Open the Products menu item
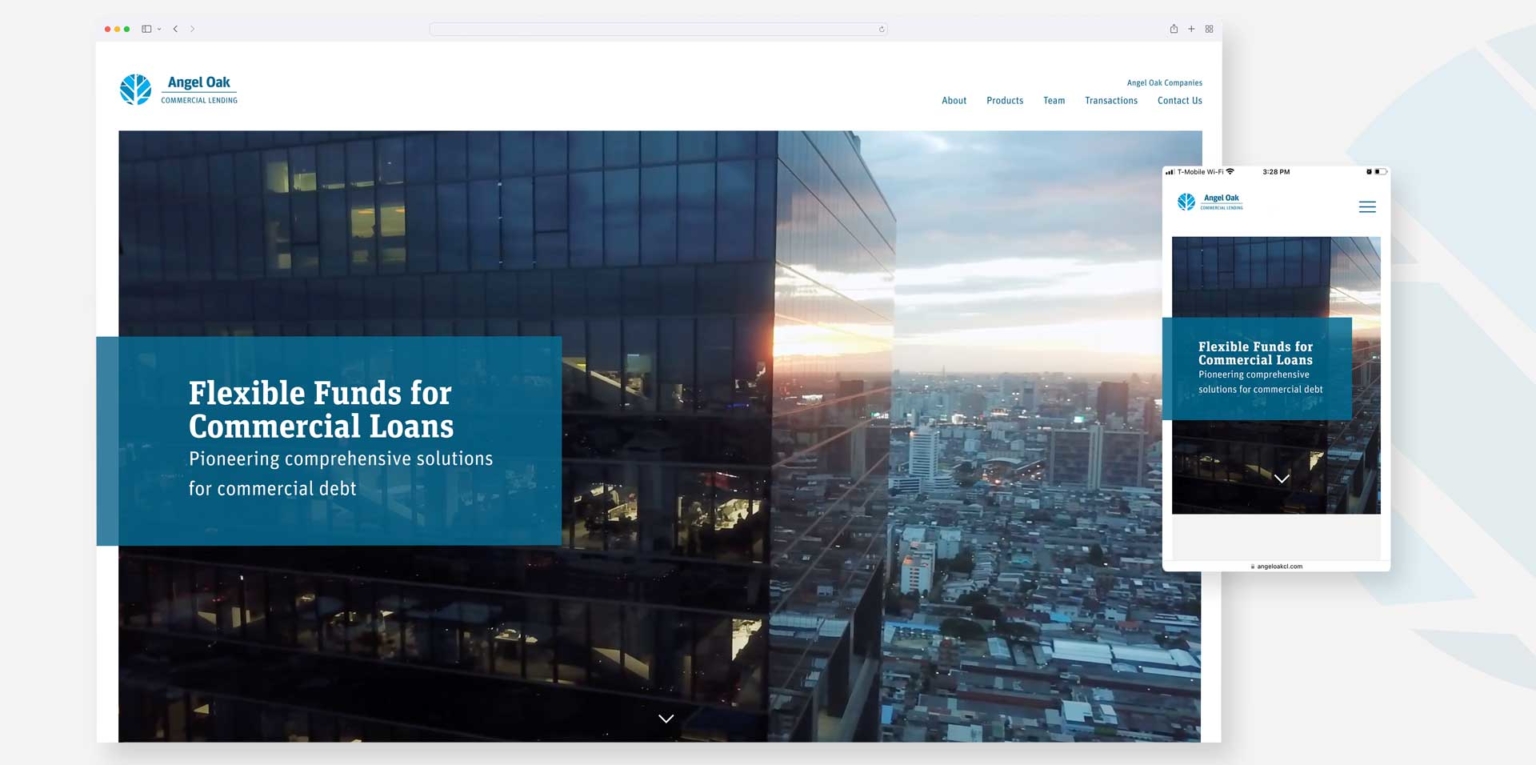 pos(1004,101)
